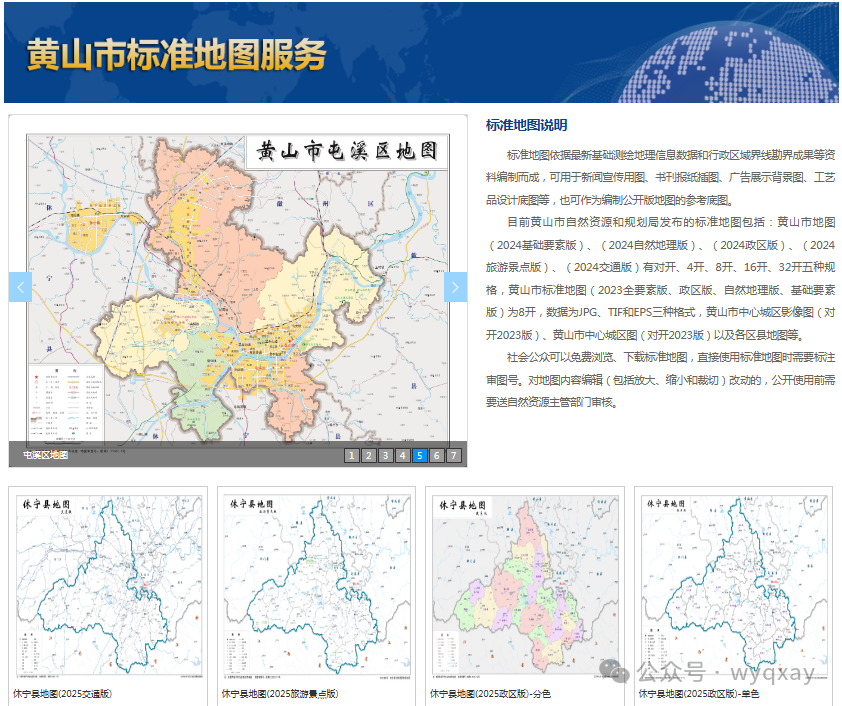Go to carousel slide 4
This screenshot has height=706, width=842.
click(403, 455)
